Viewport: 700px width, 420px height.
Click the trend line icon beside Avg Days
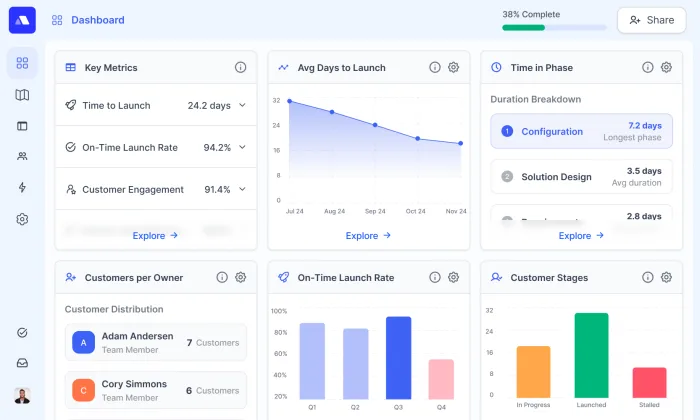click(x=283, y=67)
